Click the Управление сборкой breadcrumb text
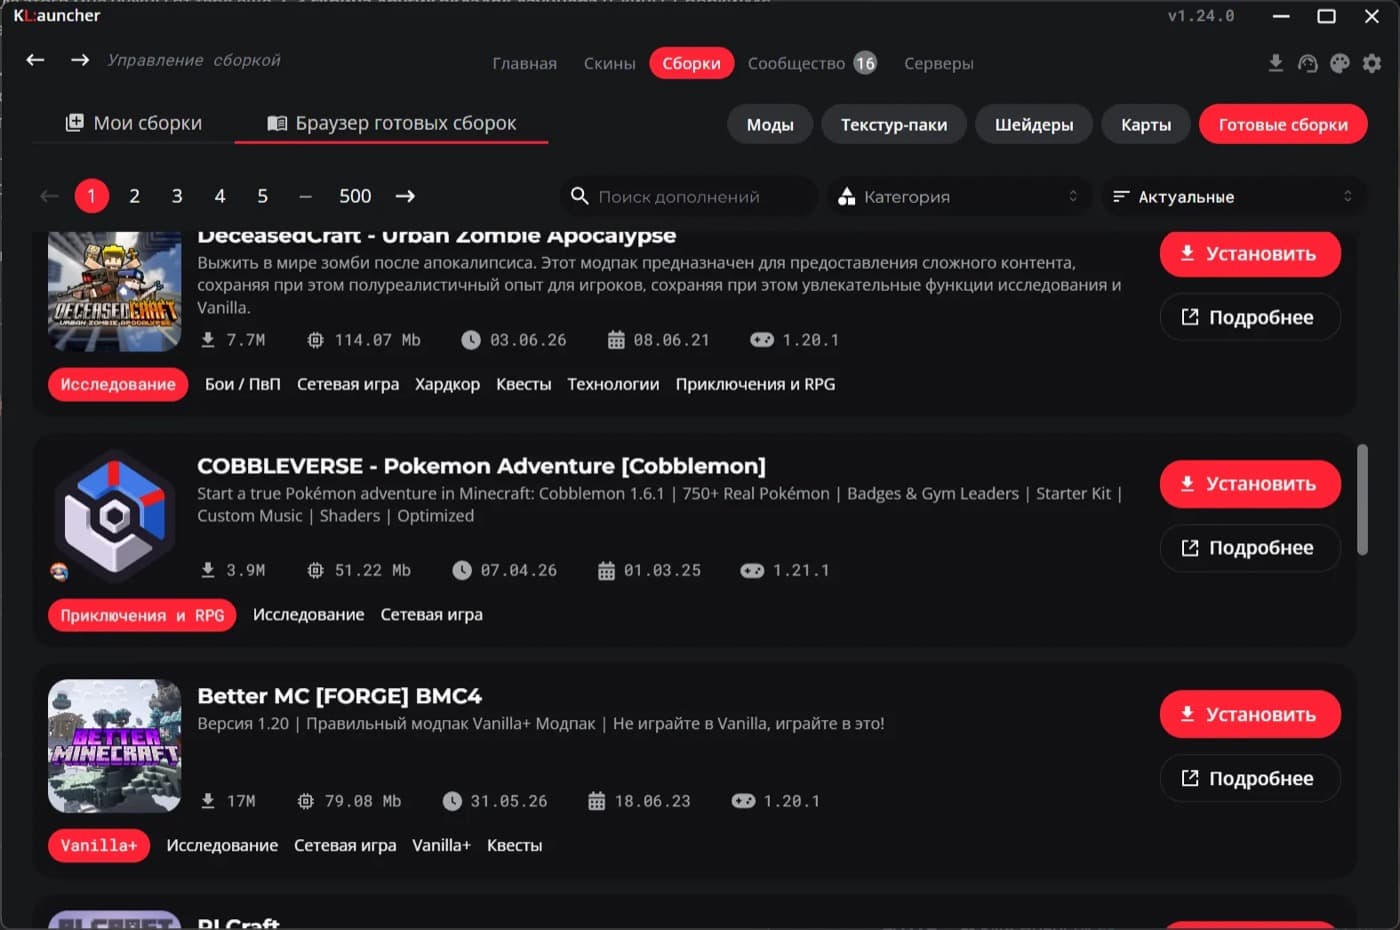 194,60
